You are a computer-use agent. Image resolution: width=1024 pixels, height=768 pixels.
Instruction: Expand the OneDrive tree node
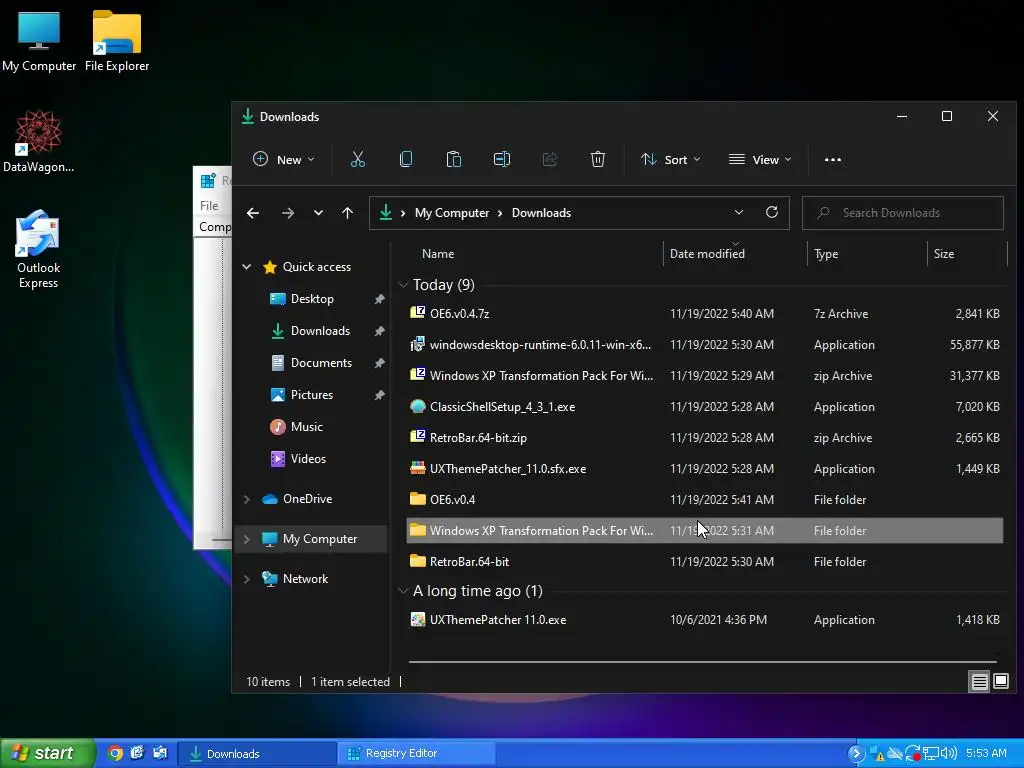(x=247, y=499)
